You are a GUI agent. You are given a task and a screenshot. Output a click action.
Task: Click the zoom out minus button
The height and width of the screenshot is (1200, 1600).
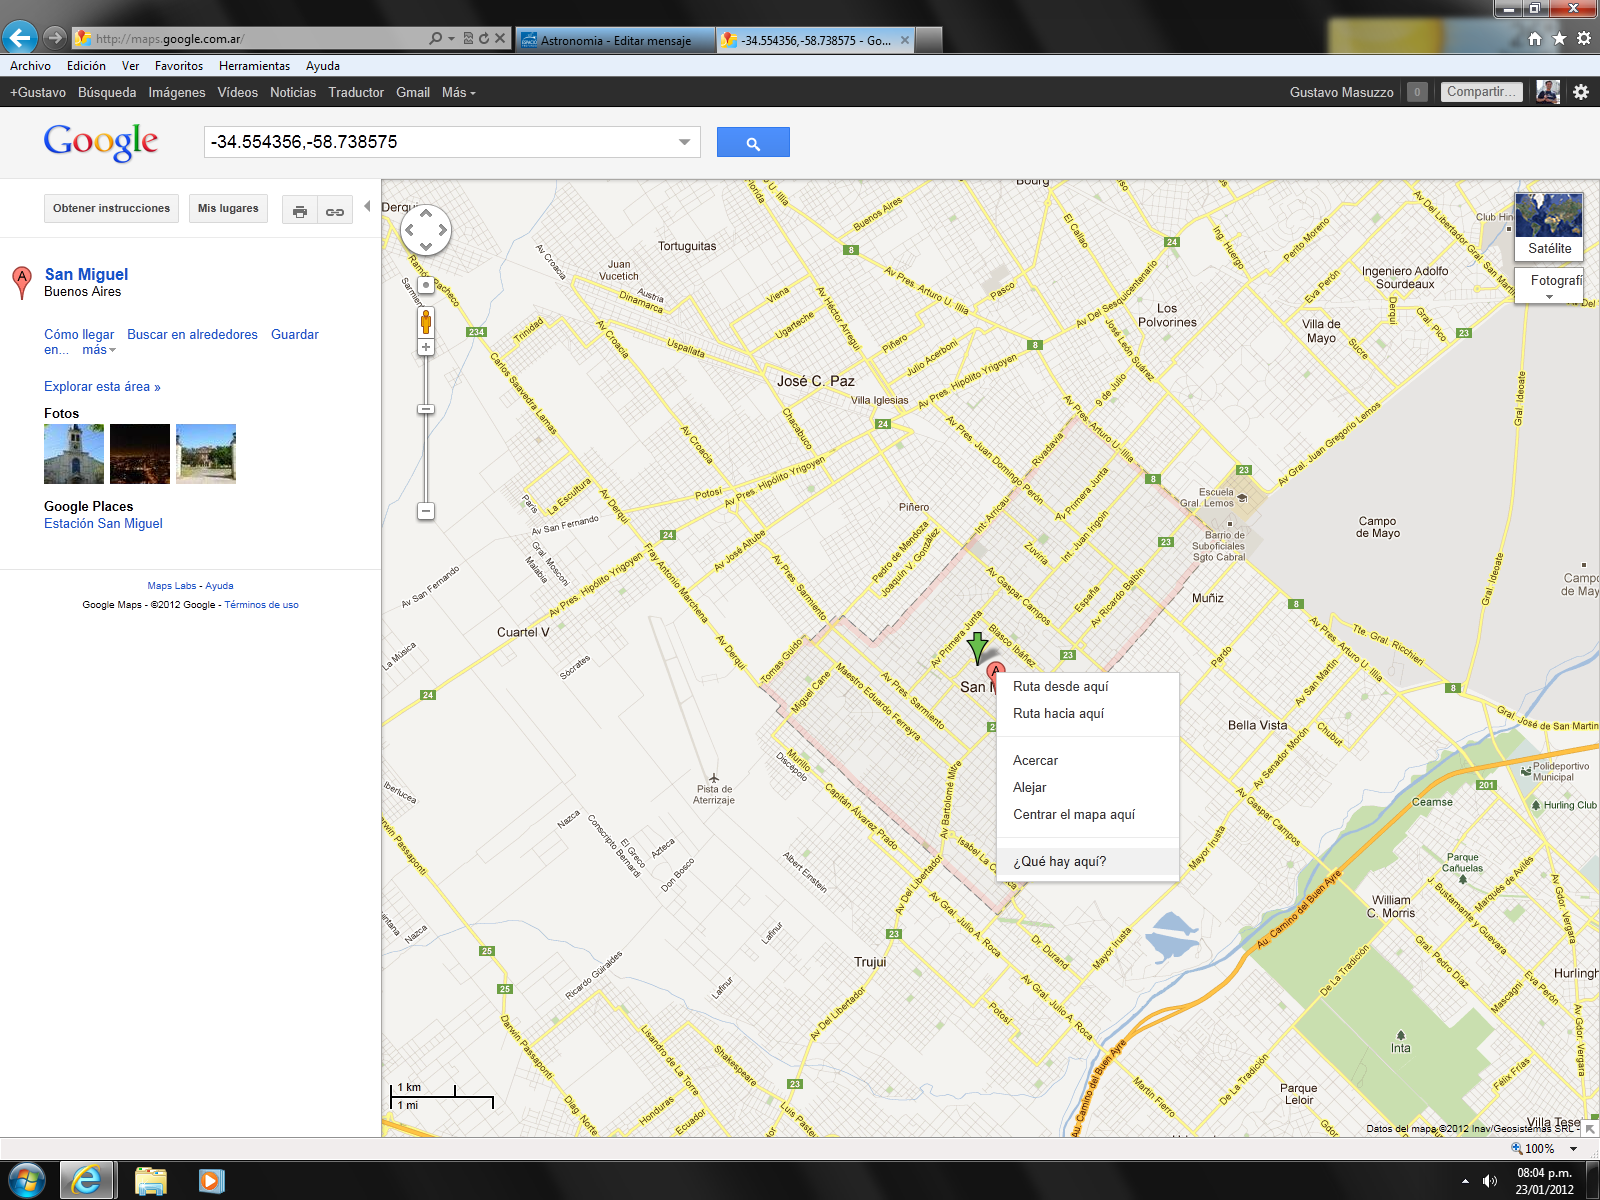[426, 511]
